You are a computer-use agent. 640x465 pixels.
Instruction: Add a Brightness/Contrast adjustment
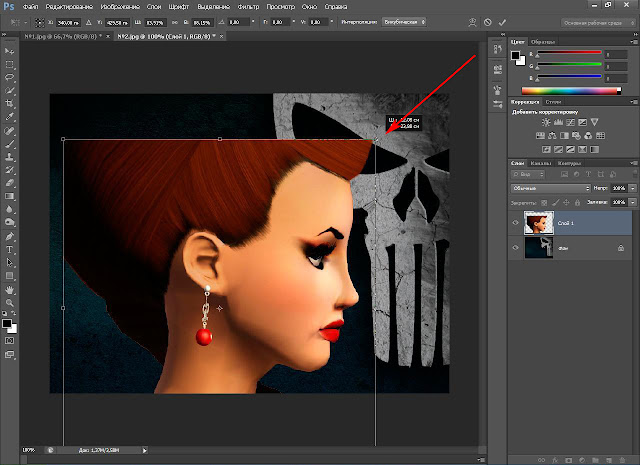[x=546, y=122]
